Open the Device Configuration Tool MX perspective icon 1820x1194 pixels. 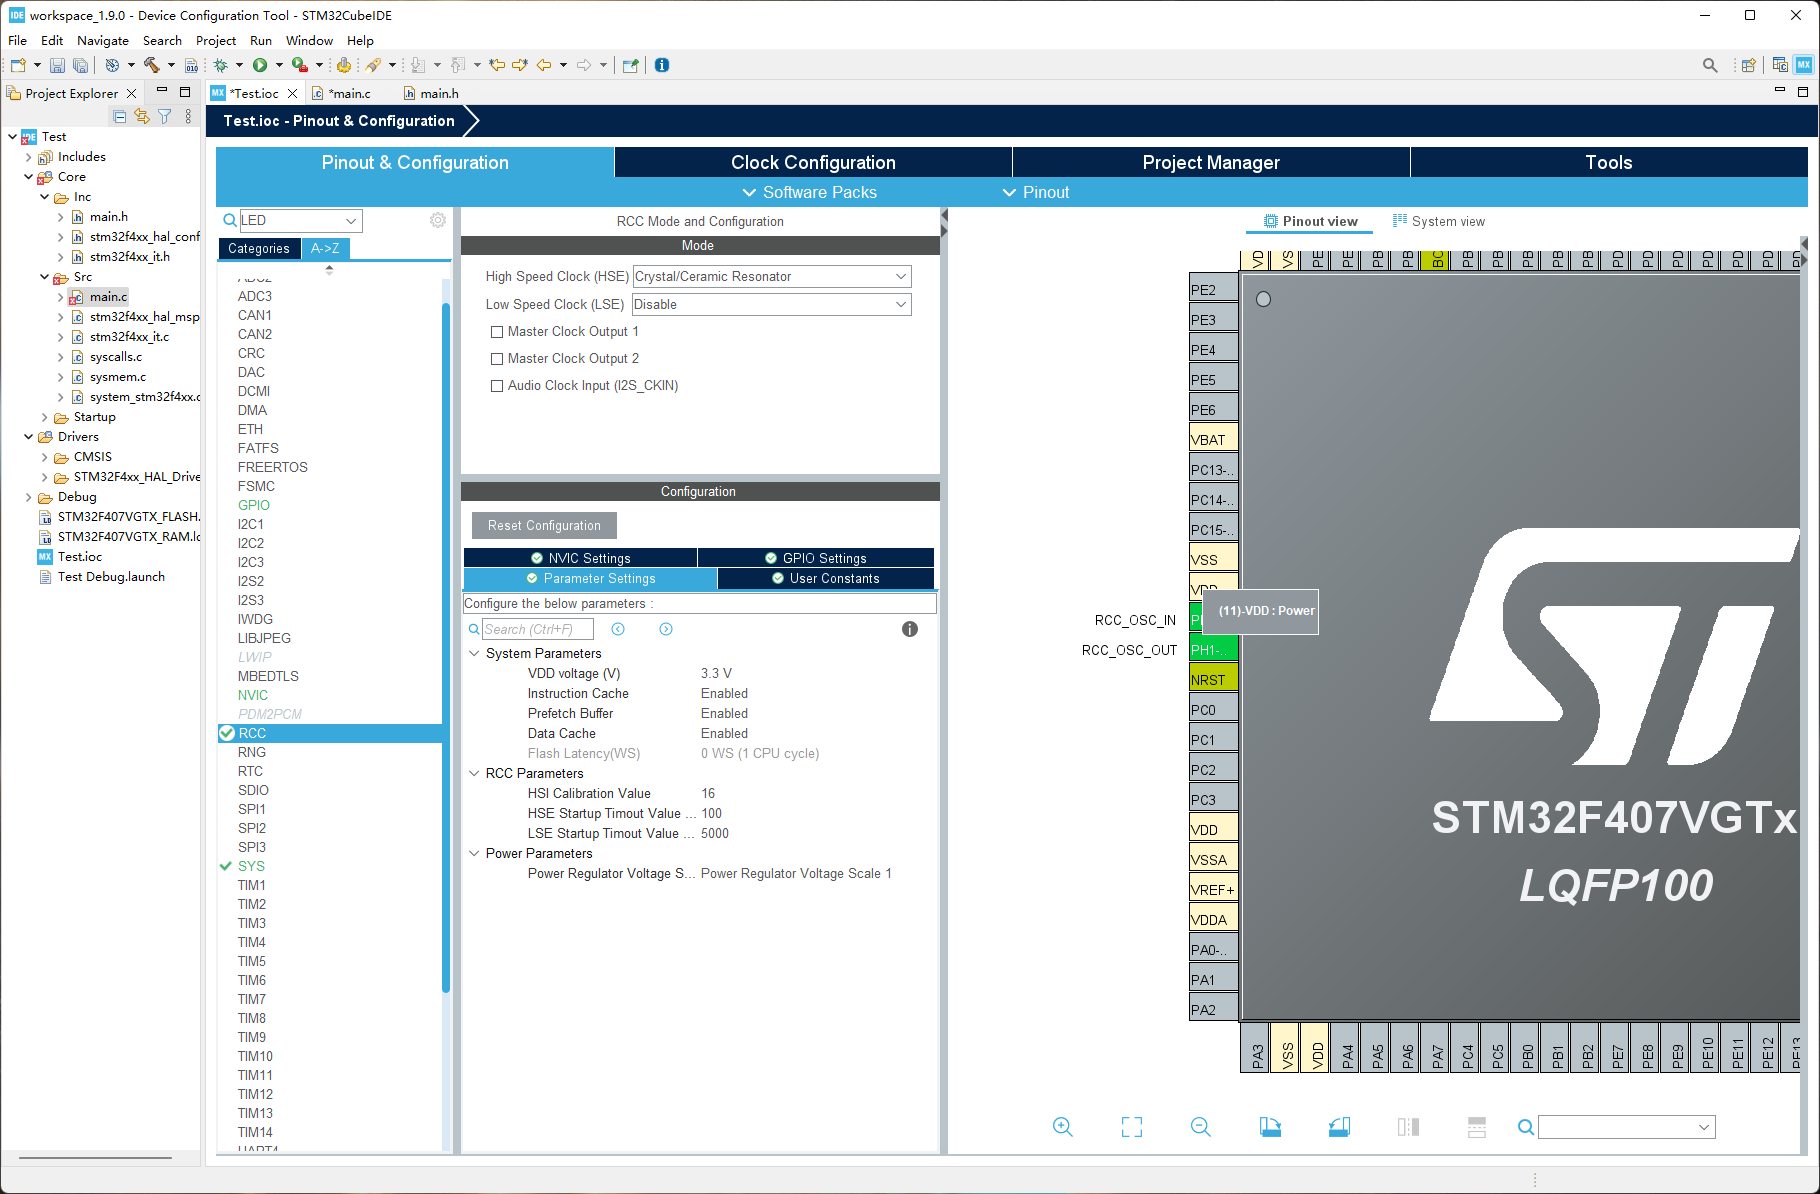point(1804,65)
